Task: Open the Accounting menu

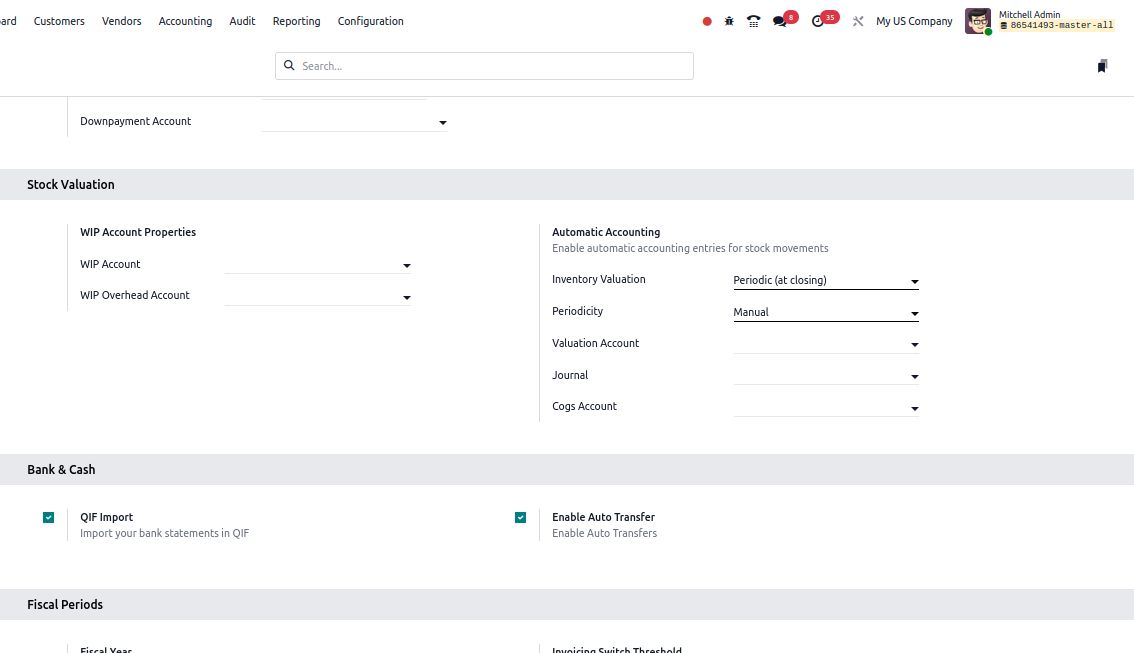Action: point(185,22)
